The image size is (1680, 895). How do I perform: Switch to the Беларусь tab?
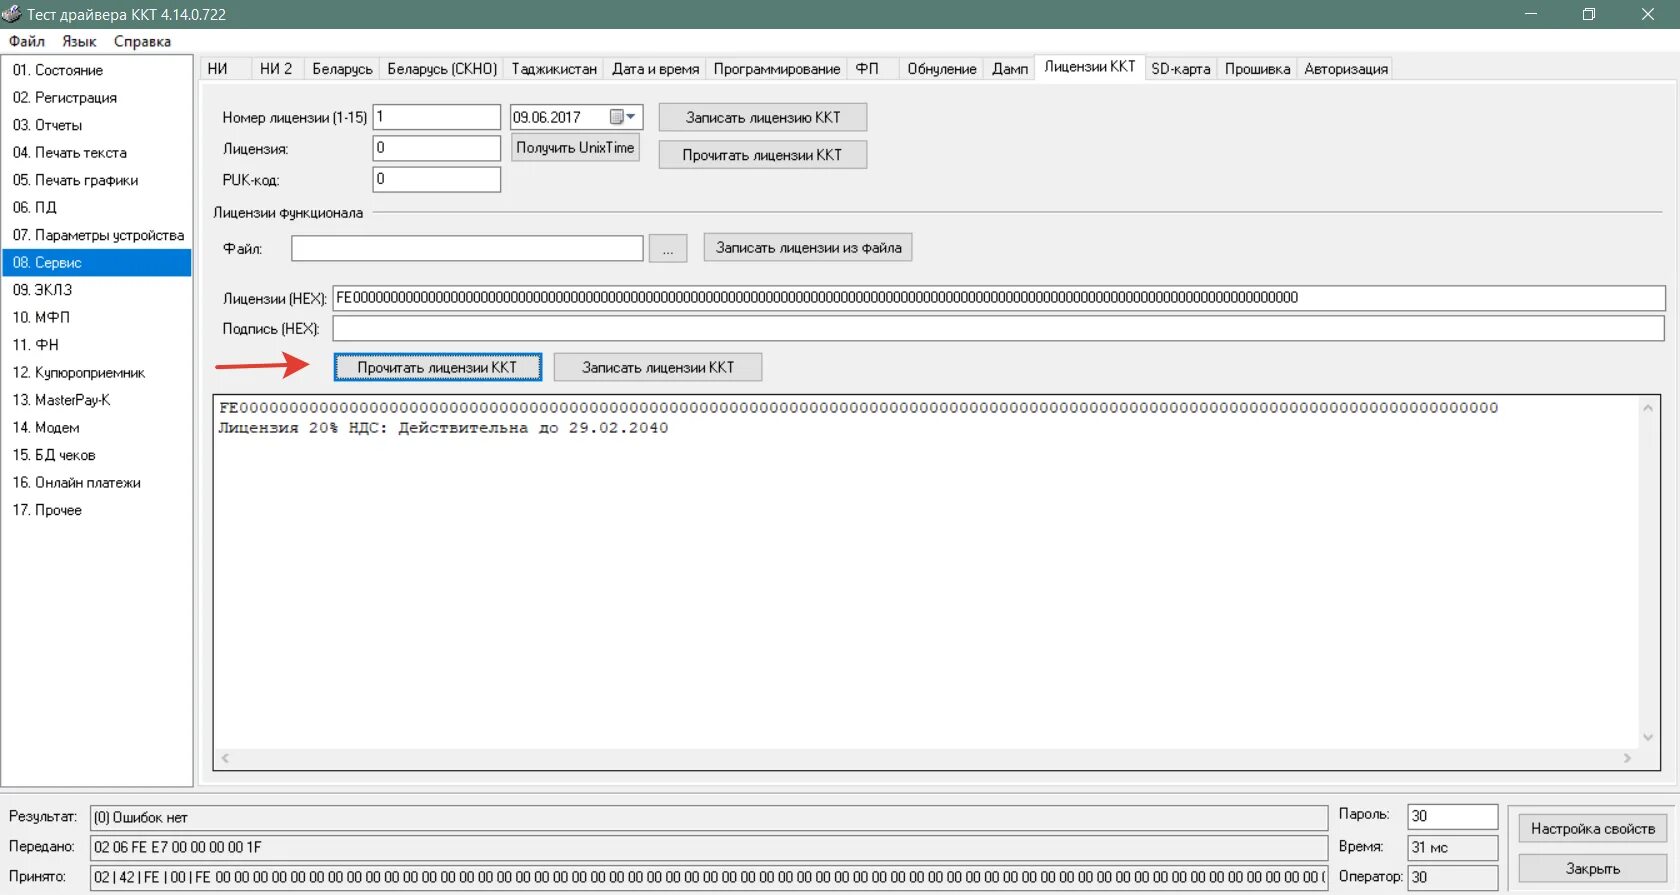click(342, 68)
